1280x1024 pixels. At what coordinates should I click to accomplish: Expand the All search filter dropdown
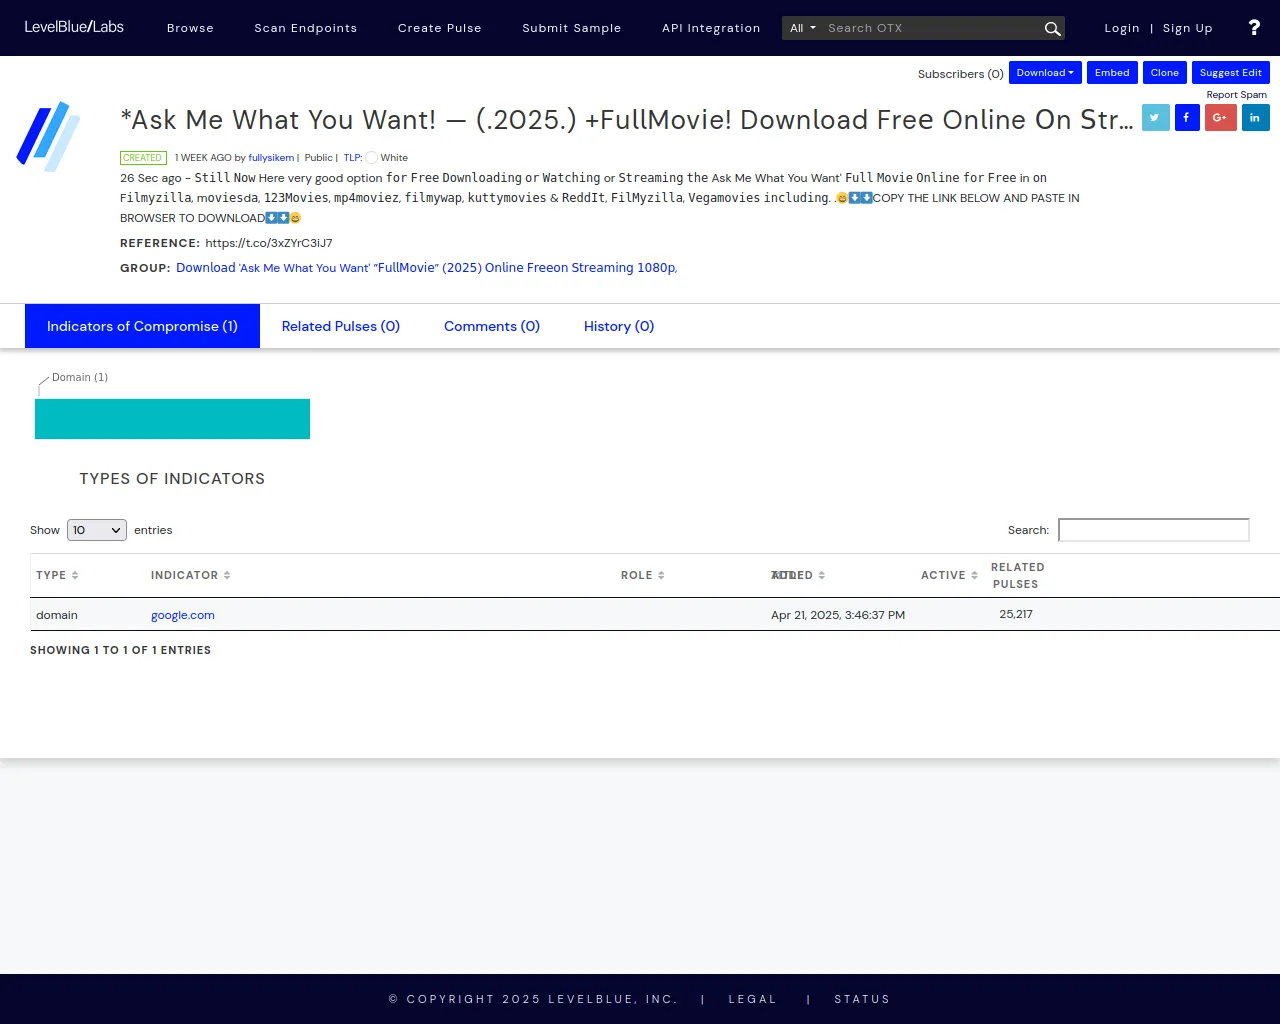coord(803,28)
